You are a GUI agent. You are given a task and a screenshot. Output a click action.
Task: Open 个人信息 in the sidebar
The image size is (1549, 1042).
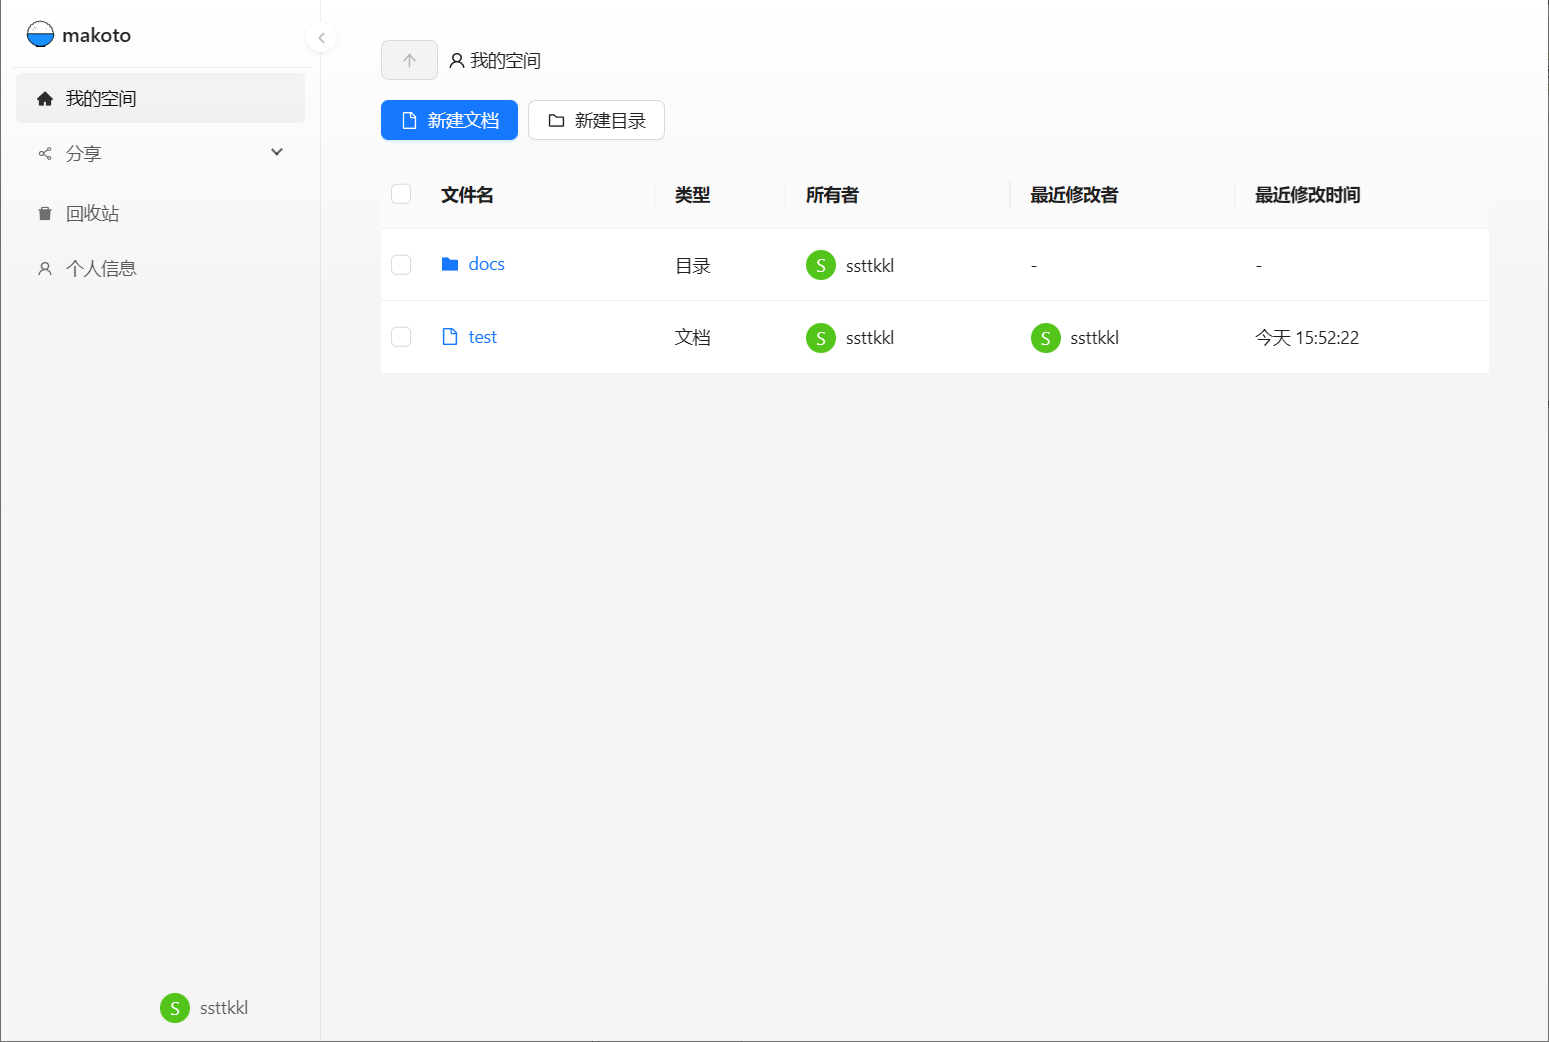click(x=160, y=268)
